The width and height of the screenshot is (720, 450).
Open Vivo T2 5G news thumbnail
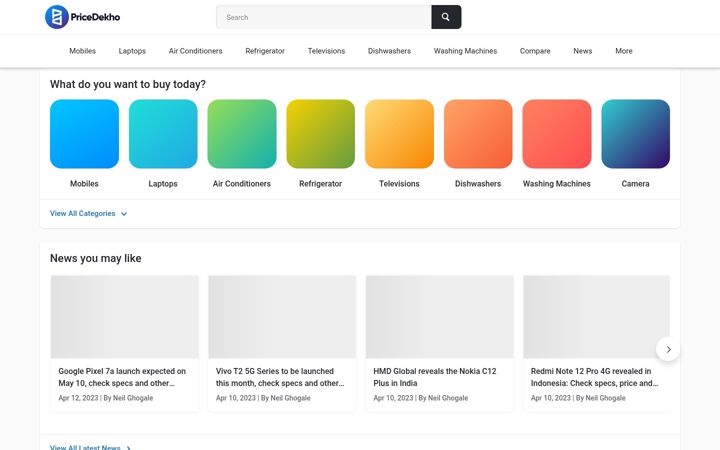click(282, 317)
